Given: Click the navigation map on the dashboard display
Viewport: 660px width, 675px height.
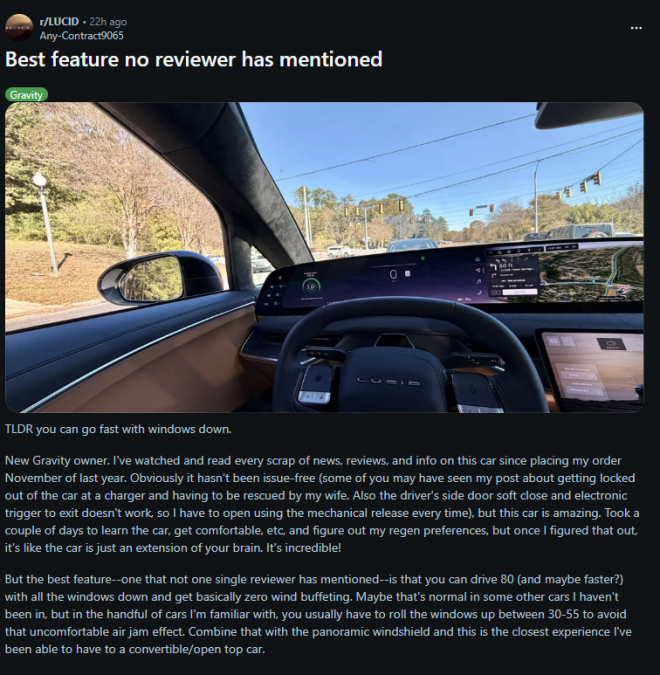Looking at the screenshot, I should pos(590,273).
